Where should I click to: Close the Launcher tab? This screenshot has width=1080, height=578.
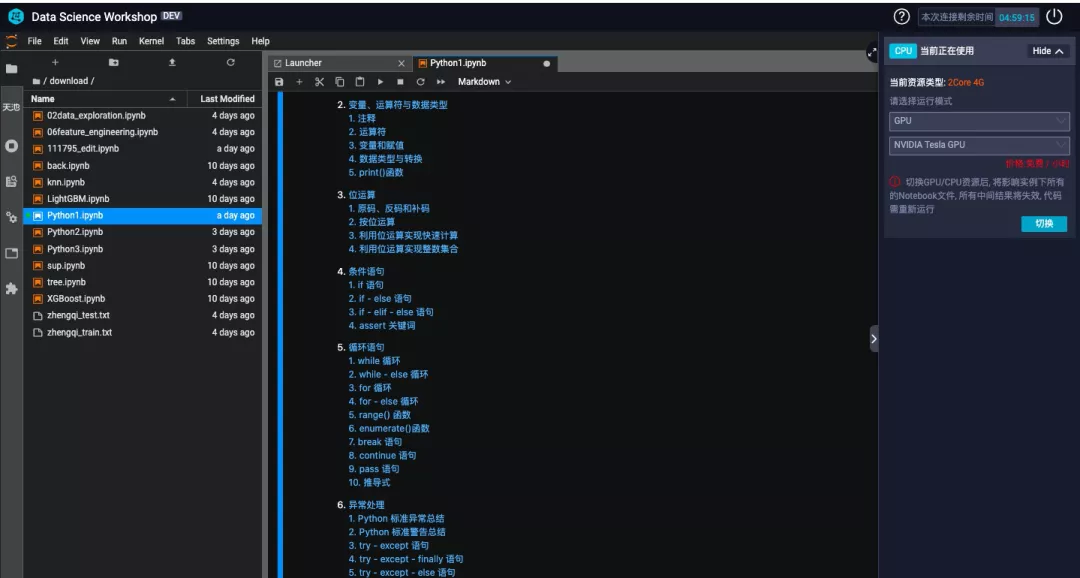402,63
